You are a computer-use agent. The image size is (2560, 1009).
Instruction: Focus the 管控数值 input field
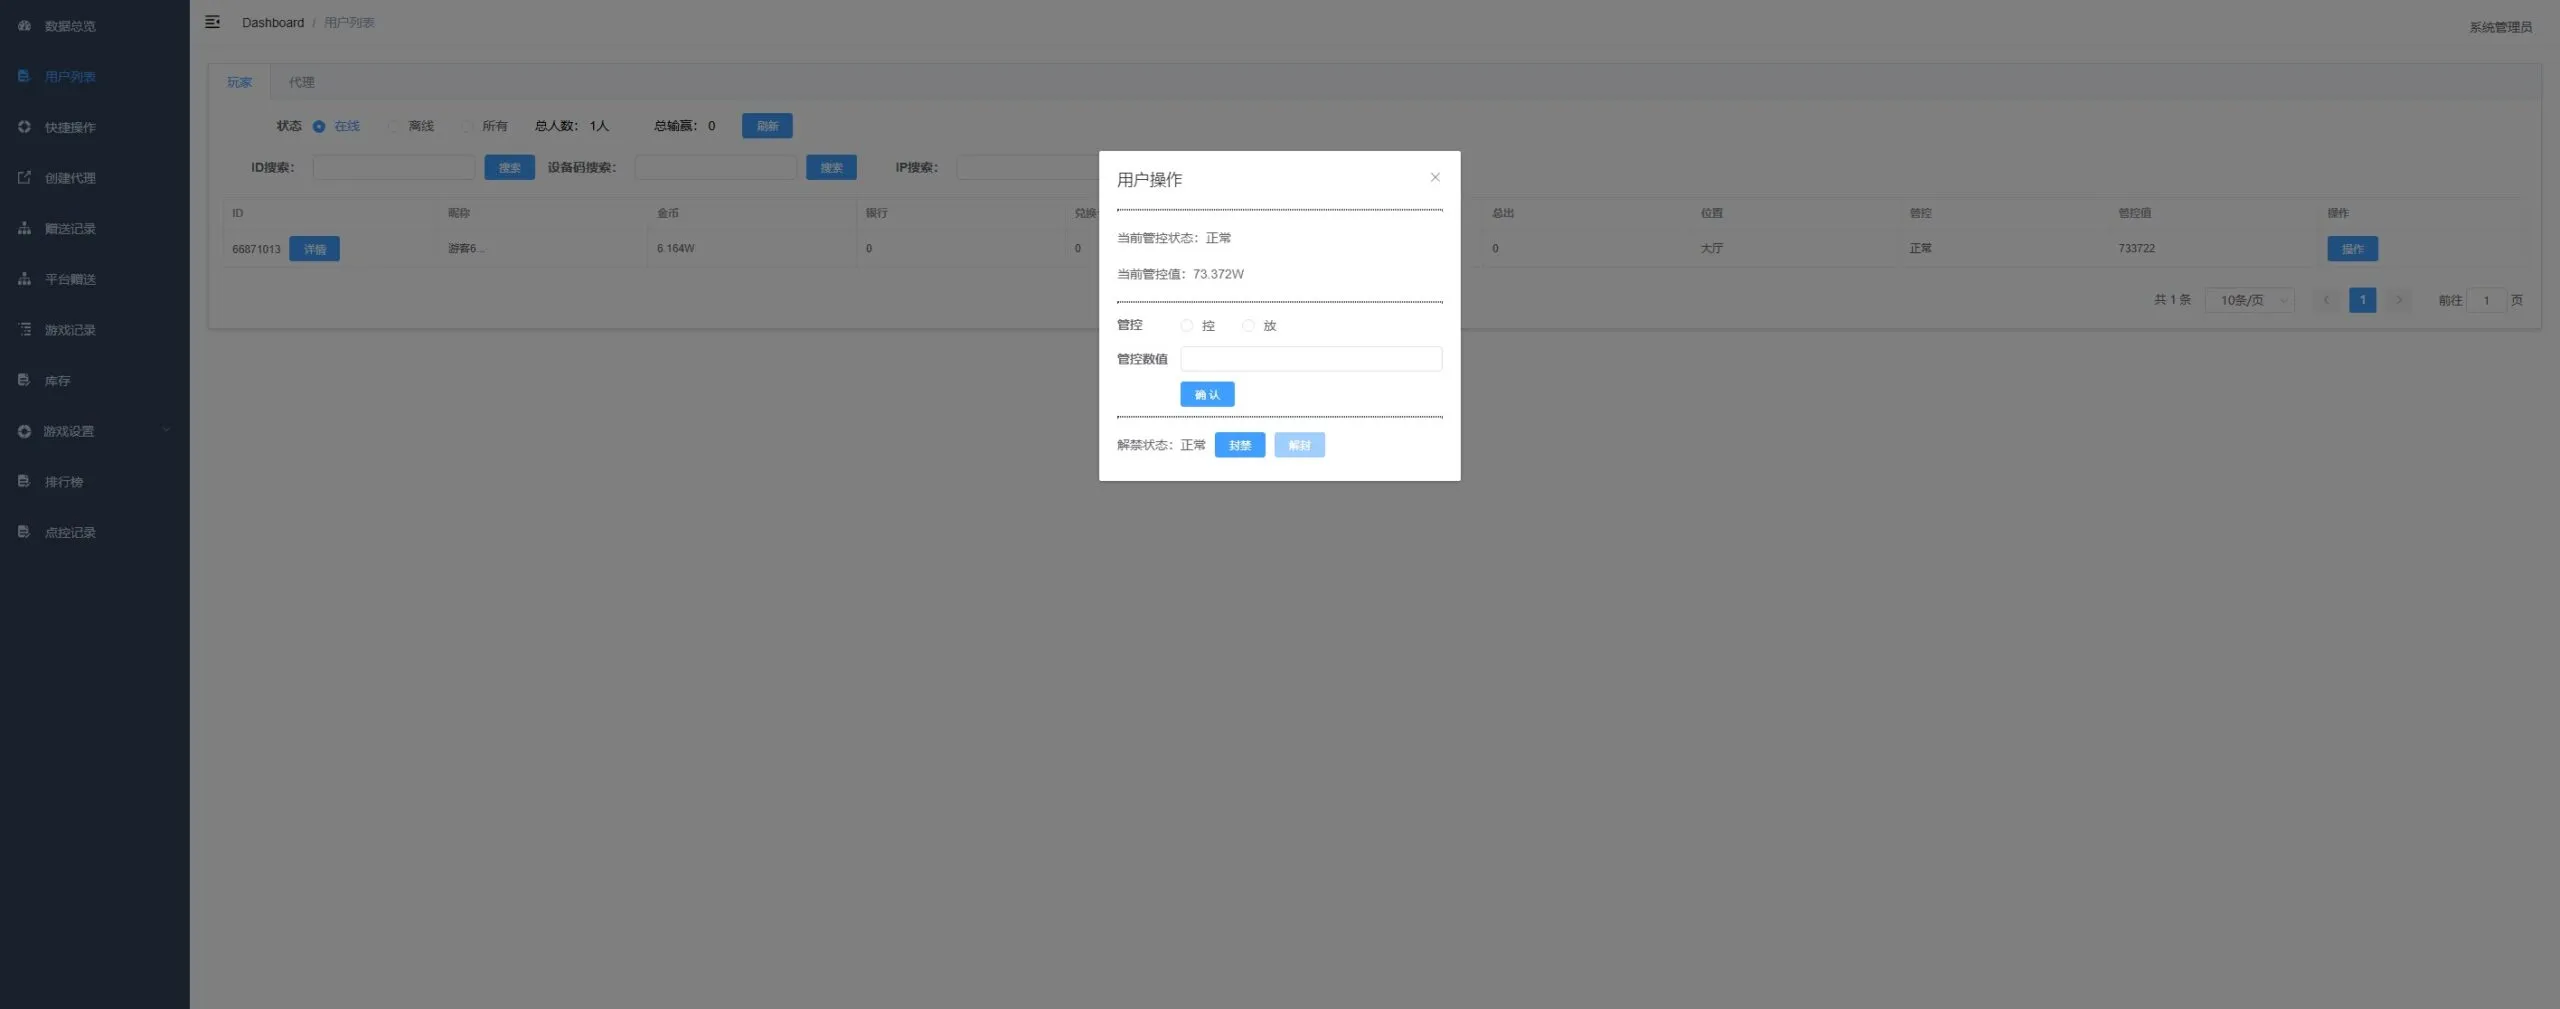[x=1311, y=359]
